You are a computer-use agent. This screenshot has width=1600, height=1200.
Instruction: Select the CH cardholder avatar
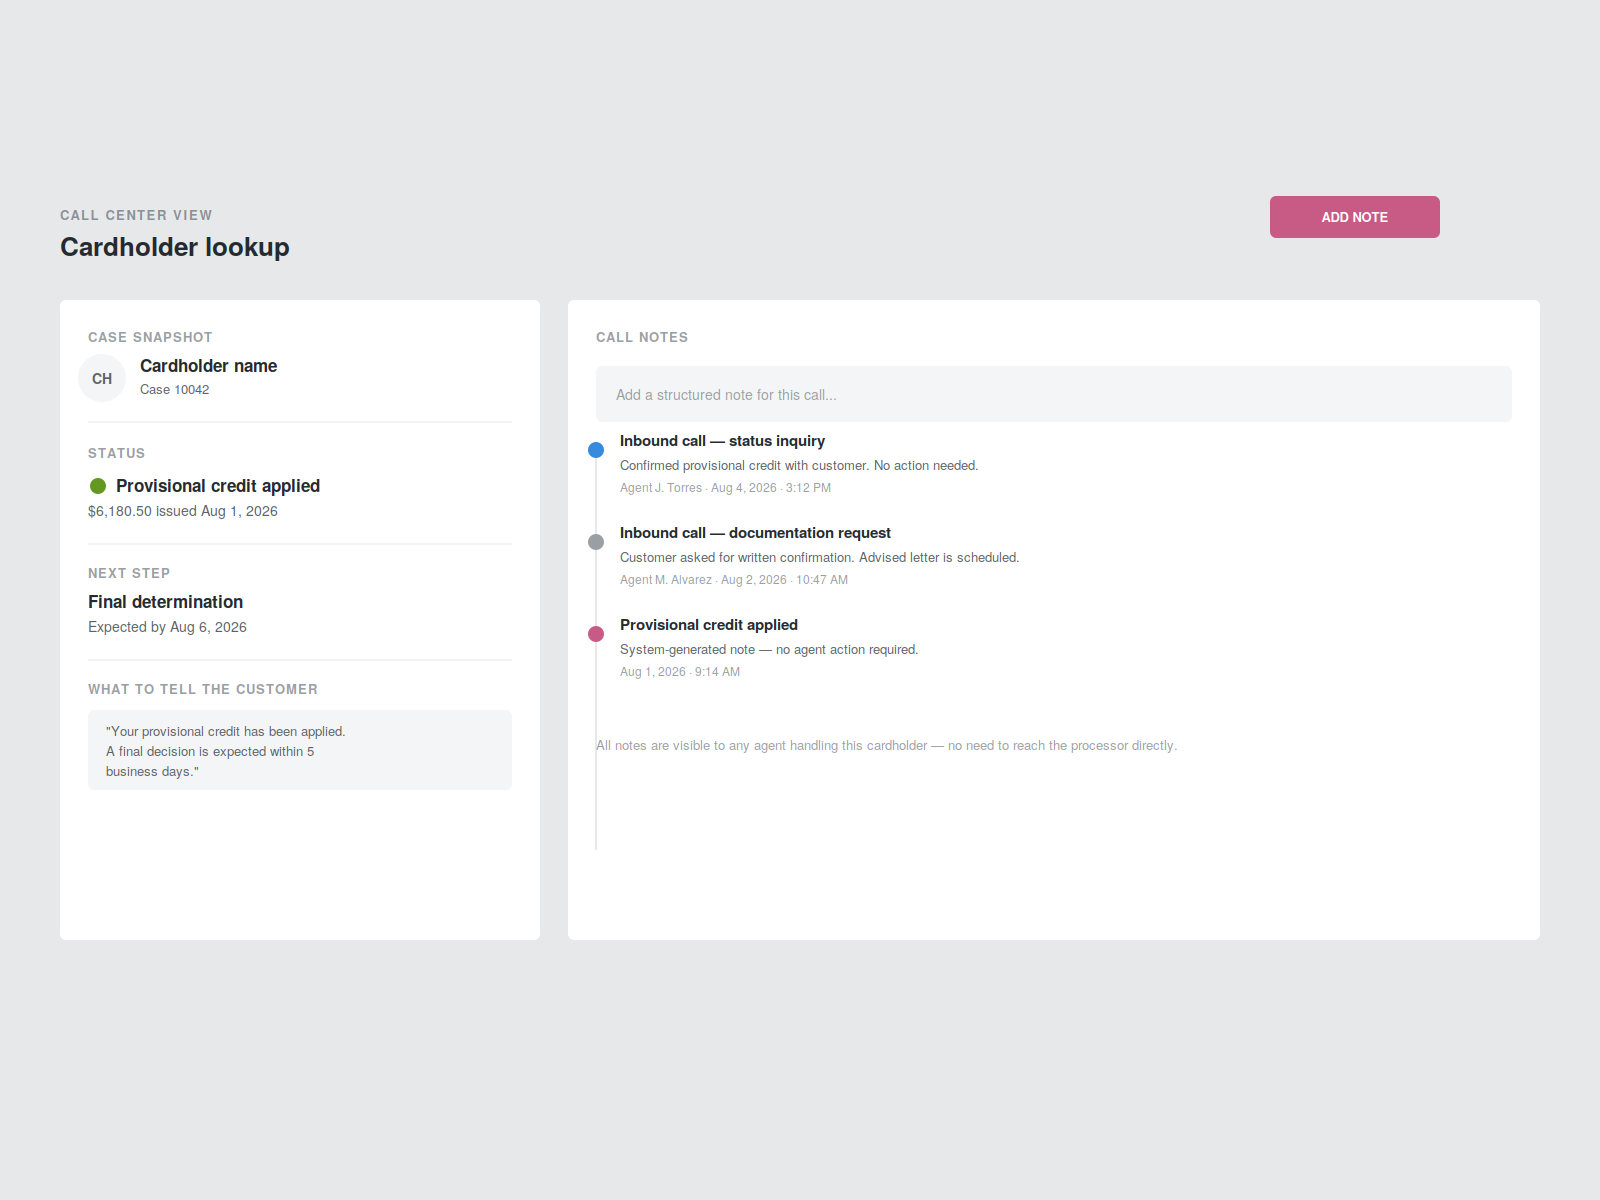point(102,378)
